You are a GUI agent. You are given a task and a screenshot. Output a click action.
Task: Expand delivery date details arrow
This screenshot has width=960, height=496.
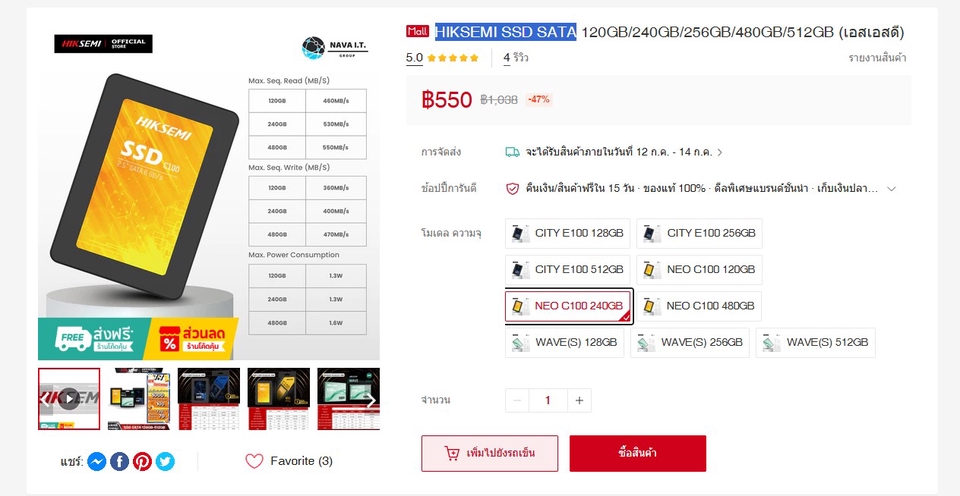click(720, 152)
